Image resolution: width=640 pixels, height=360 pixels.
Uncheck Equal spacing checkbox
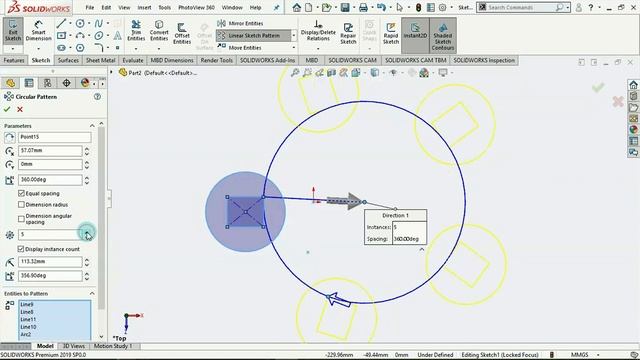pos(22,193)
